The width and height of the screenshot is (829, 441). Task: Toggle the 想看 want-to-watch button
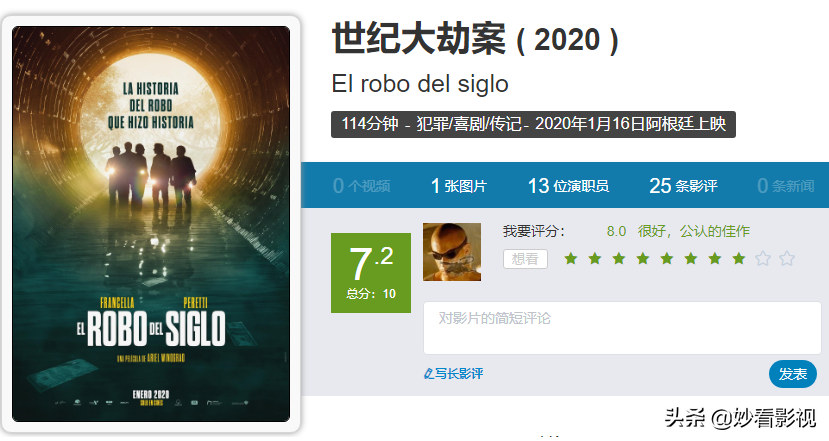[525, 259]
